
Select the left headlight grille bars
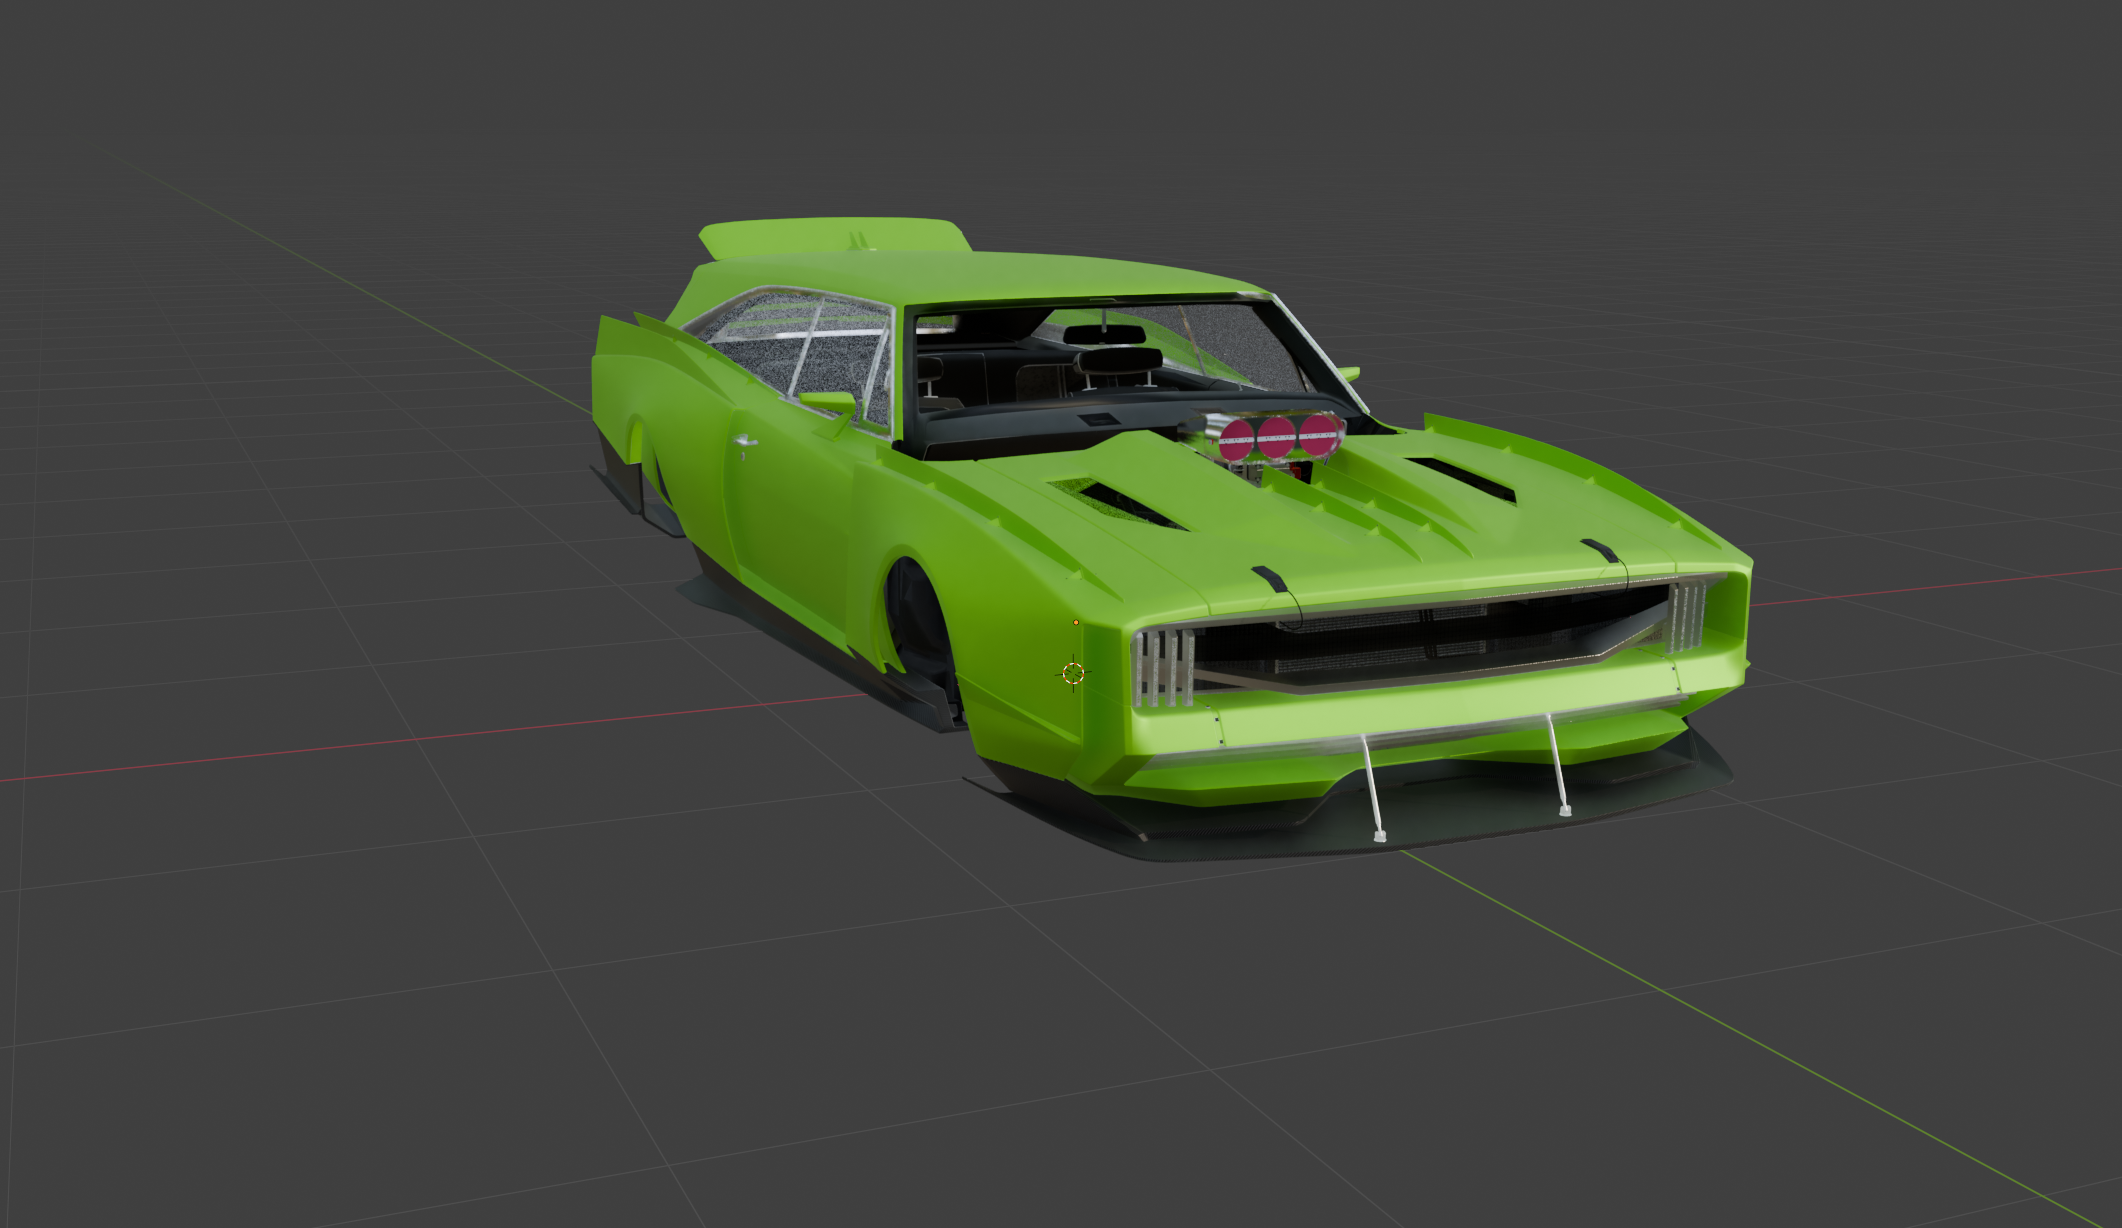[1163, 666]
